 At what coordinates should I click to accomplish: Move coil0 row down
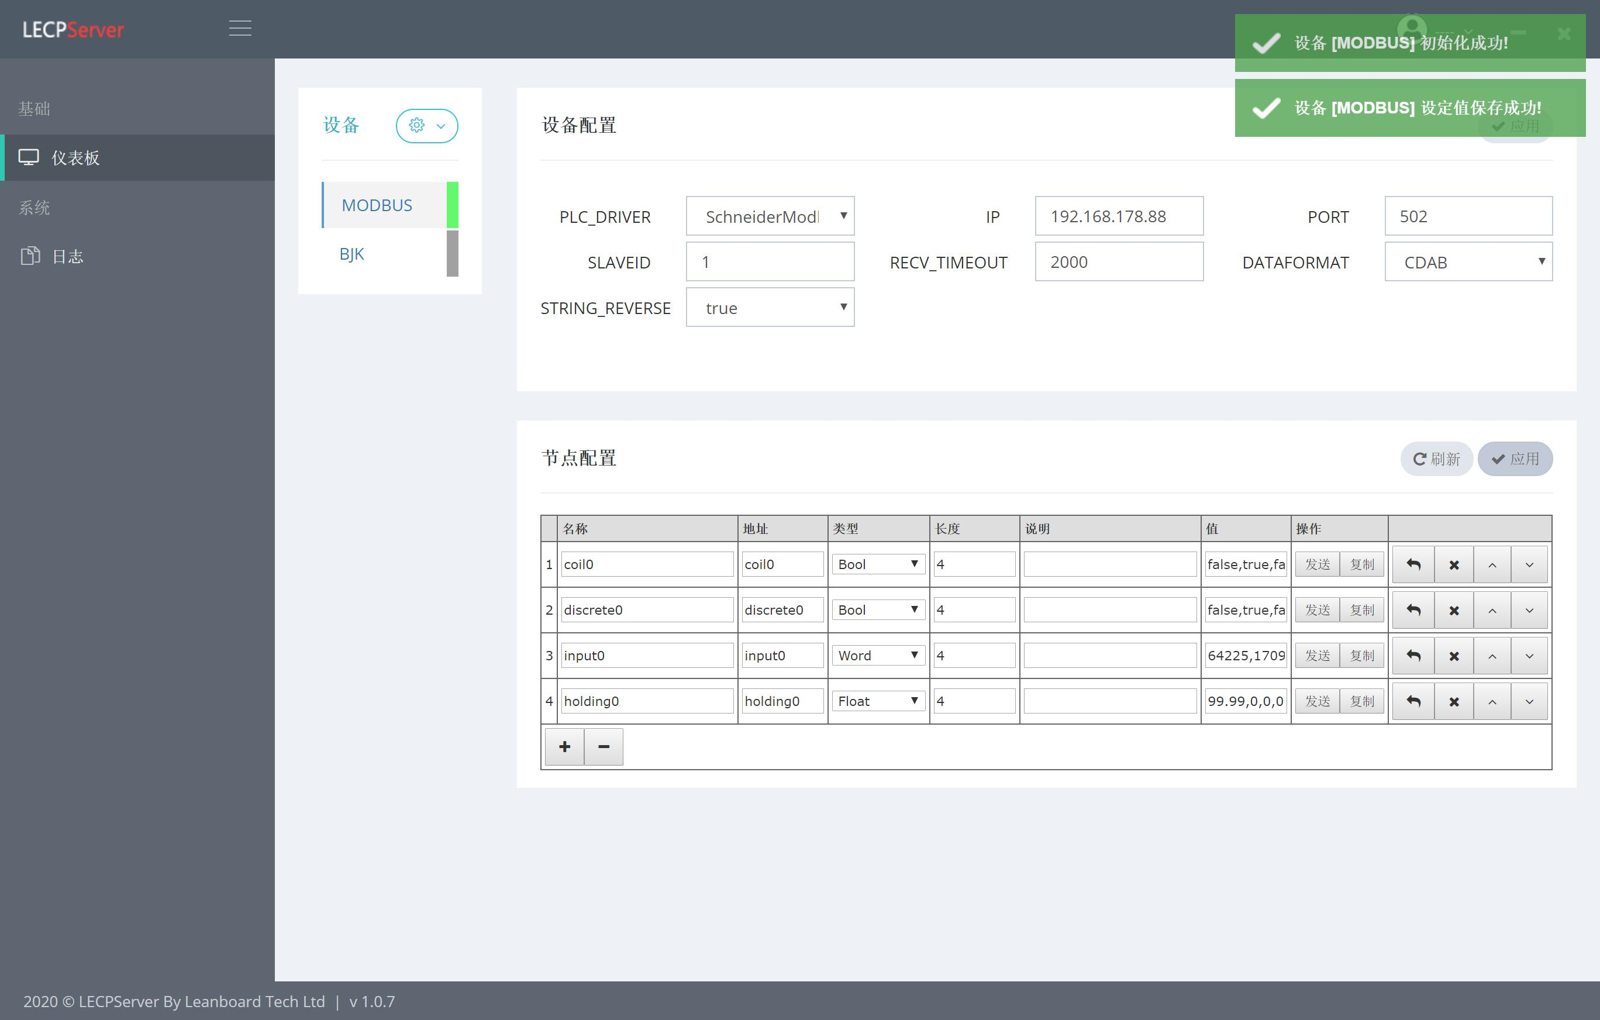click(x=1530, y=565)
